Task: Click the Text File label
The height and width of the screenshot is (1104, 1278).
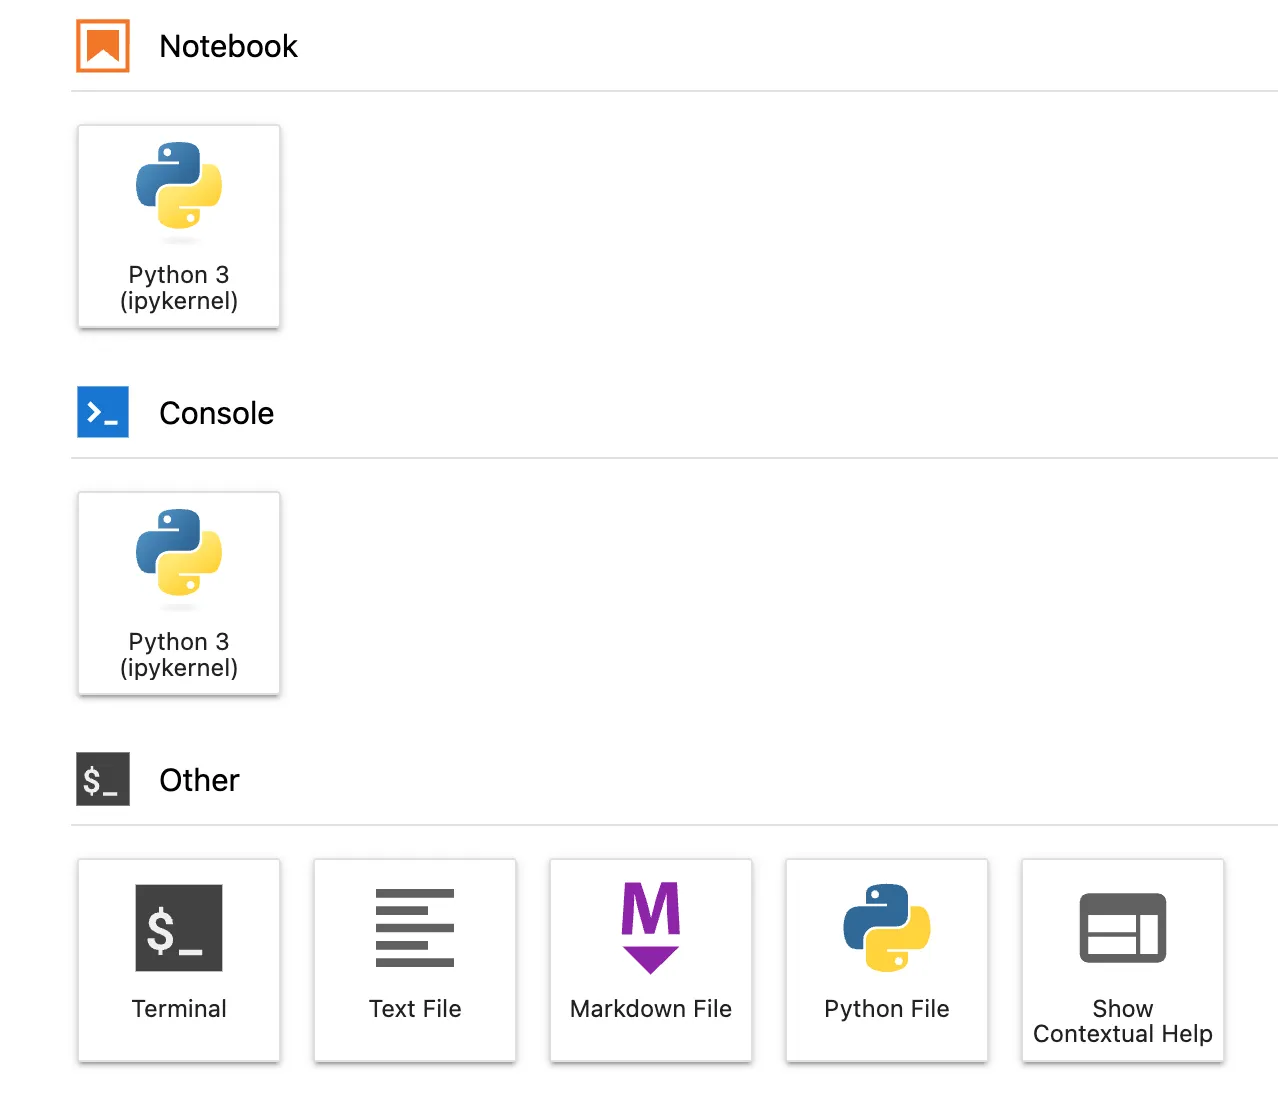Action: point(415,1009)
